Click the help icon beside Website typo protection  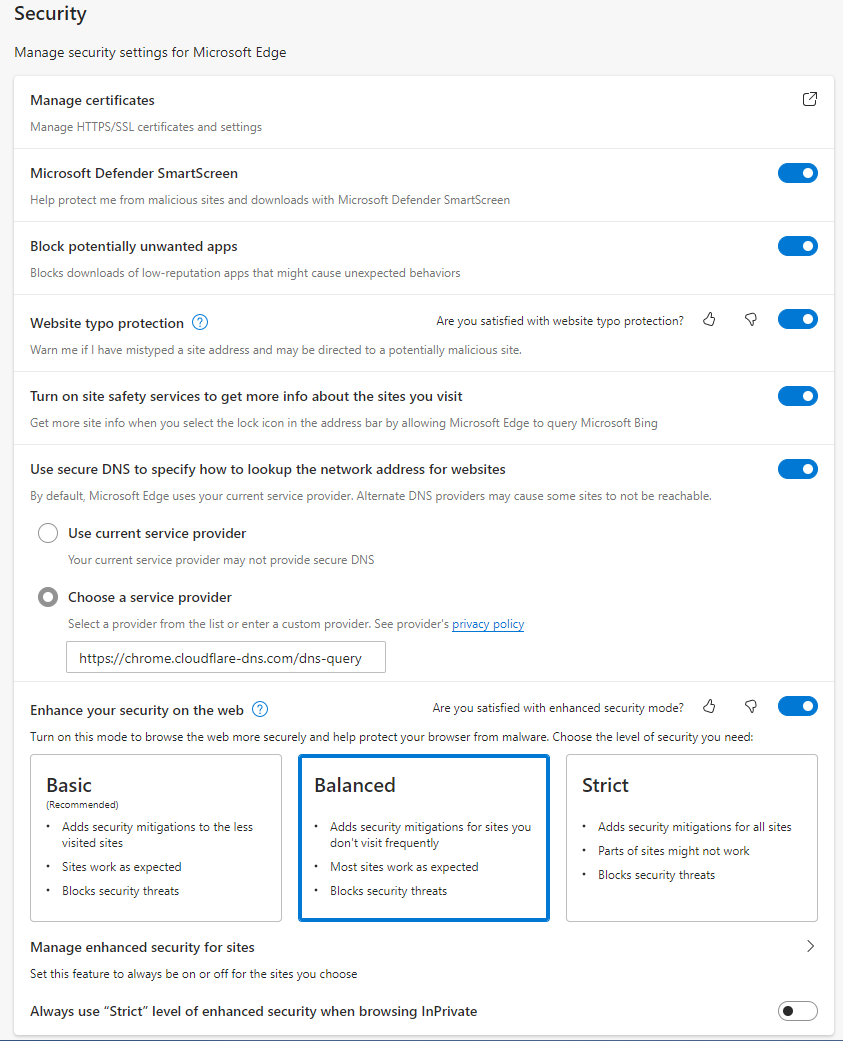click(x=199, y=322)
